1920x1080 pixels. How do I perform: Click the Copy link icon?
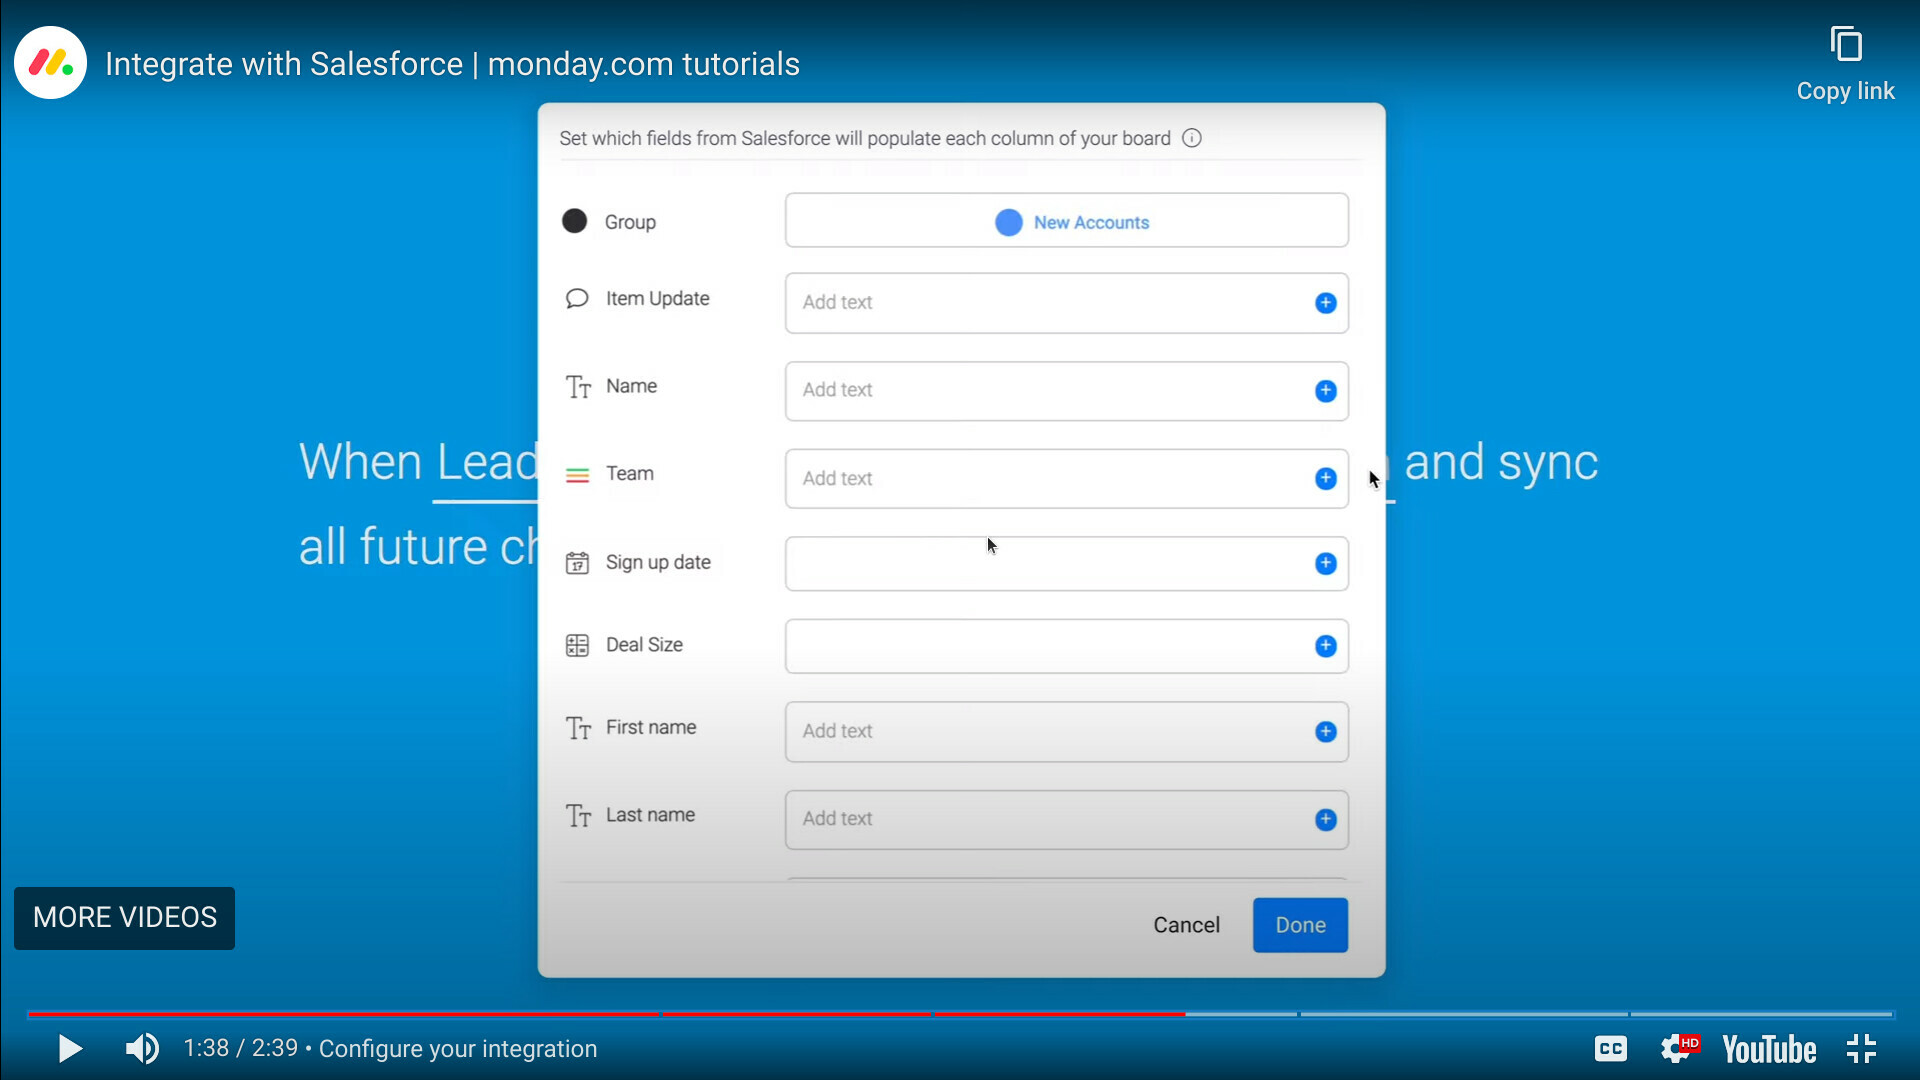click(1845, 45)
